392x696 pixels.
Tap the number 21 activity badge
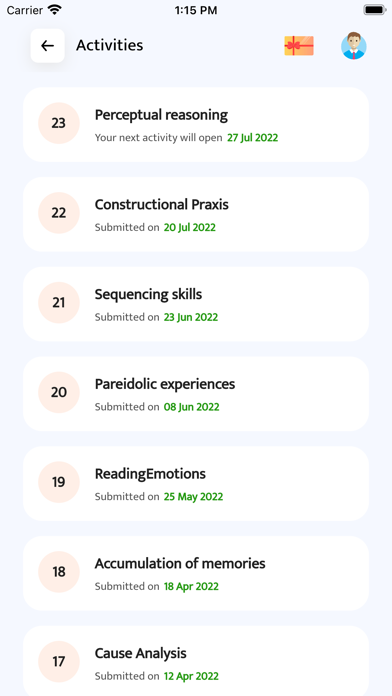[x=59, y=303]
